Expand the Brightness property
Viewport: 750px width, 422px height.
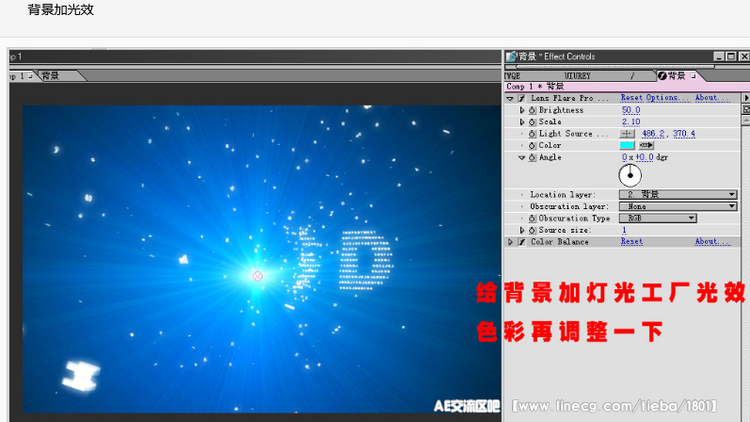point(522,110)
